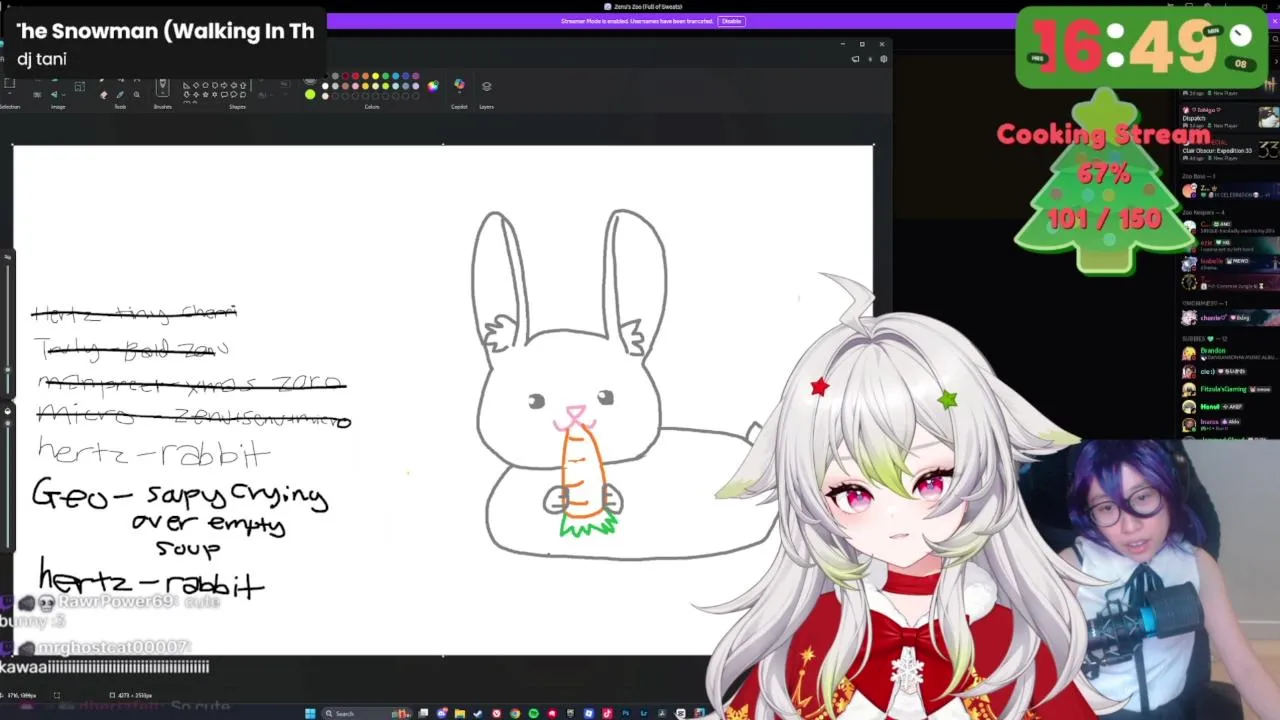This screenshot has width=1280, height=720.
Task: Open Photoshop from the taskbar
Action: [x=625, y=713]
